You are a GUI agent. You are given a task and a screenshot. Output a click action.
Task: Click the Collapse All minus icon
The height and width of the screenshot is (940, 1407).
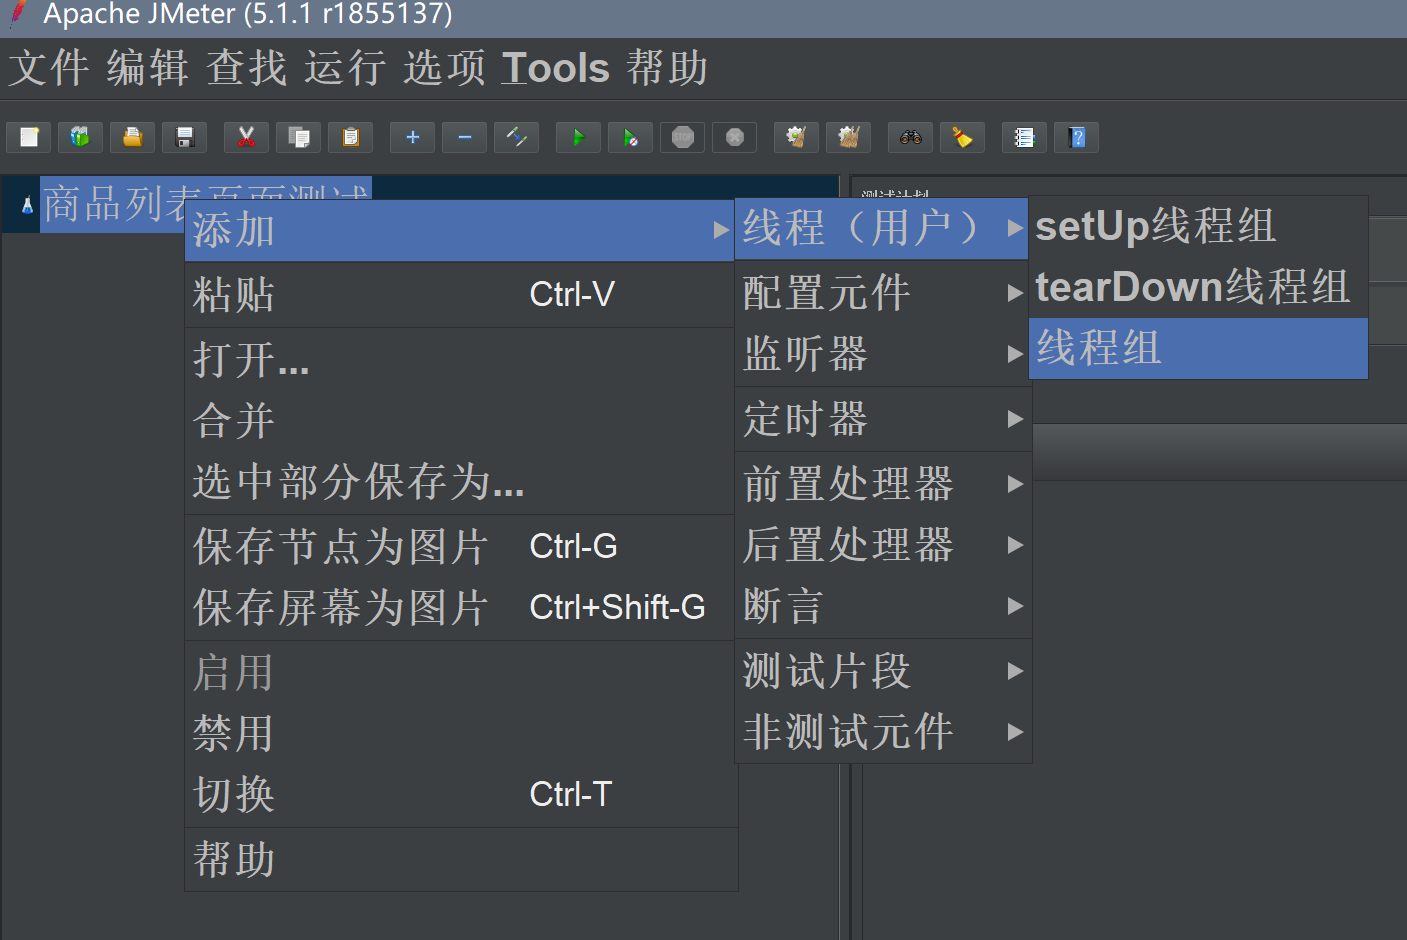[464, 137]
